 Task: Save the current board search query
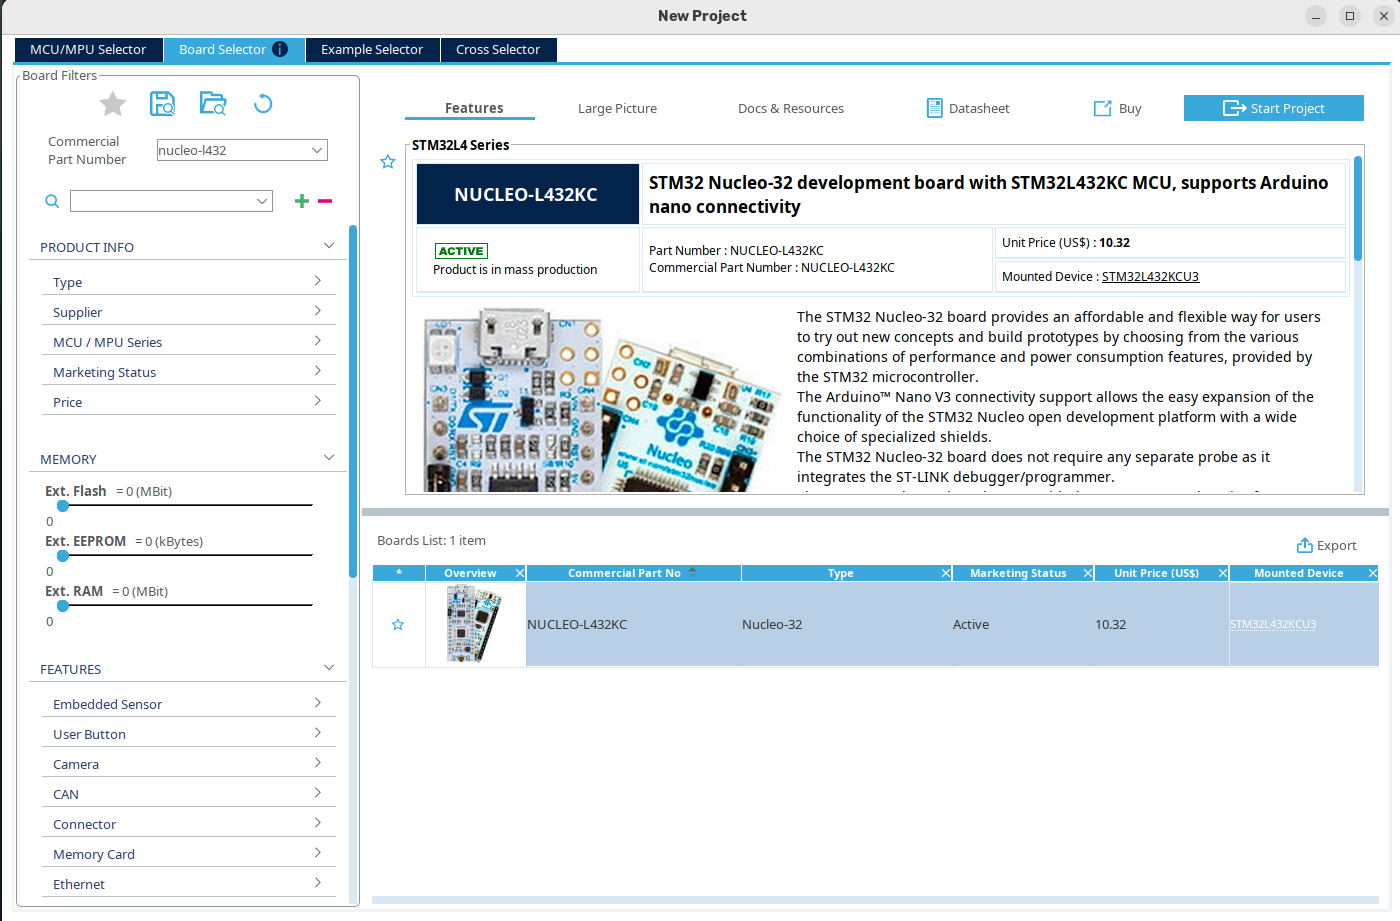pos(162,103)
